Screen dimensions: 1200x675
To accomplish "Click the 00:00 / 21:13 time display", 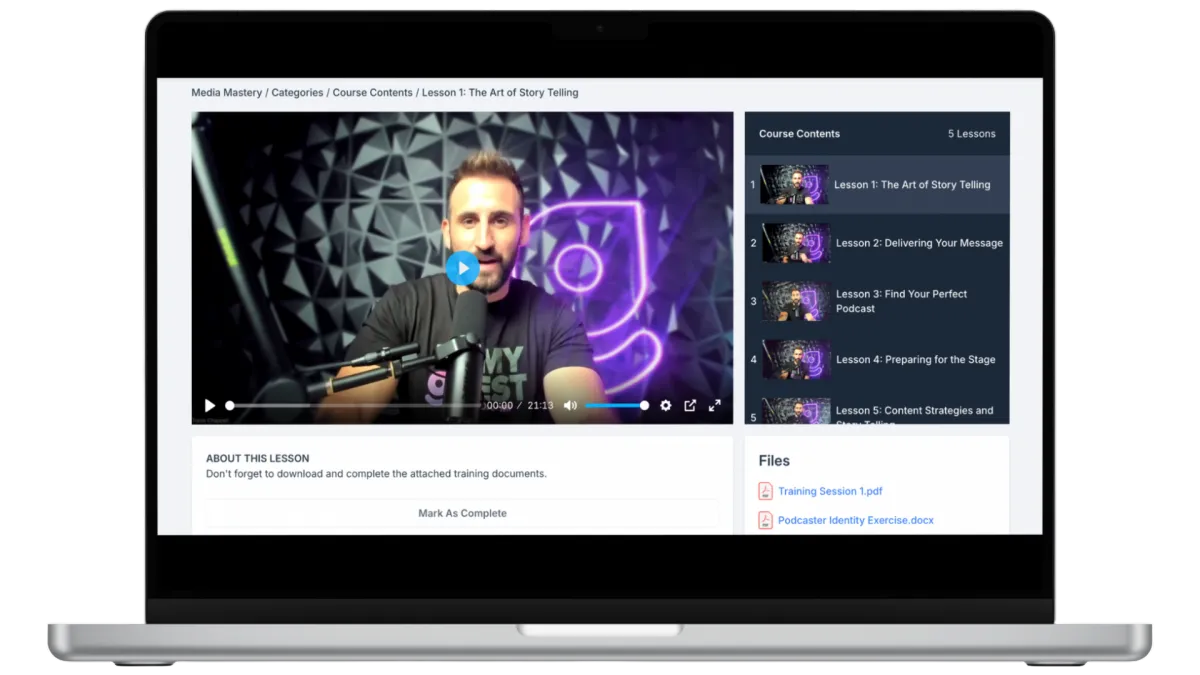I will (x=520, y=406).
